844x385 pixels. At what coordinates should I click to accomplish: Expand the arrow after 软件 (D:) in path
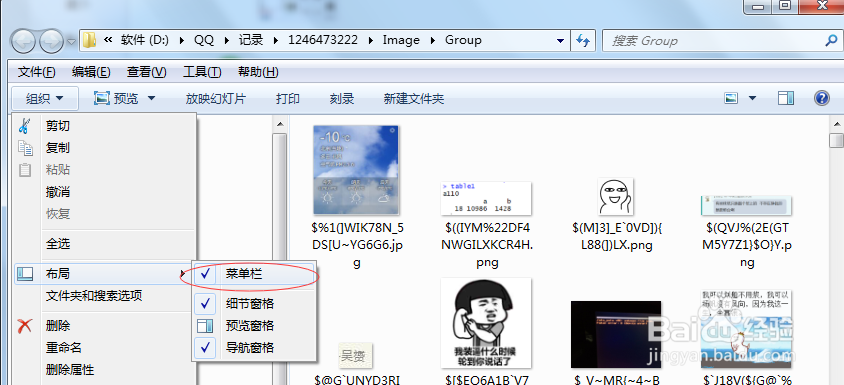[181, 40]
